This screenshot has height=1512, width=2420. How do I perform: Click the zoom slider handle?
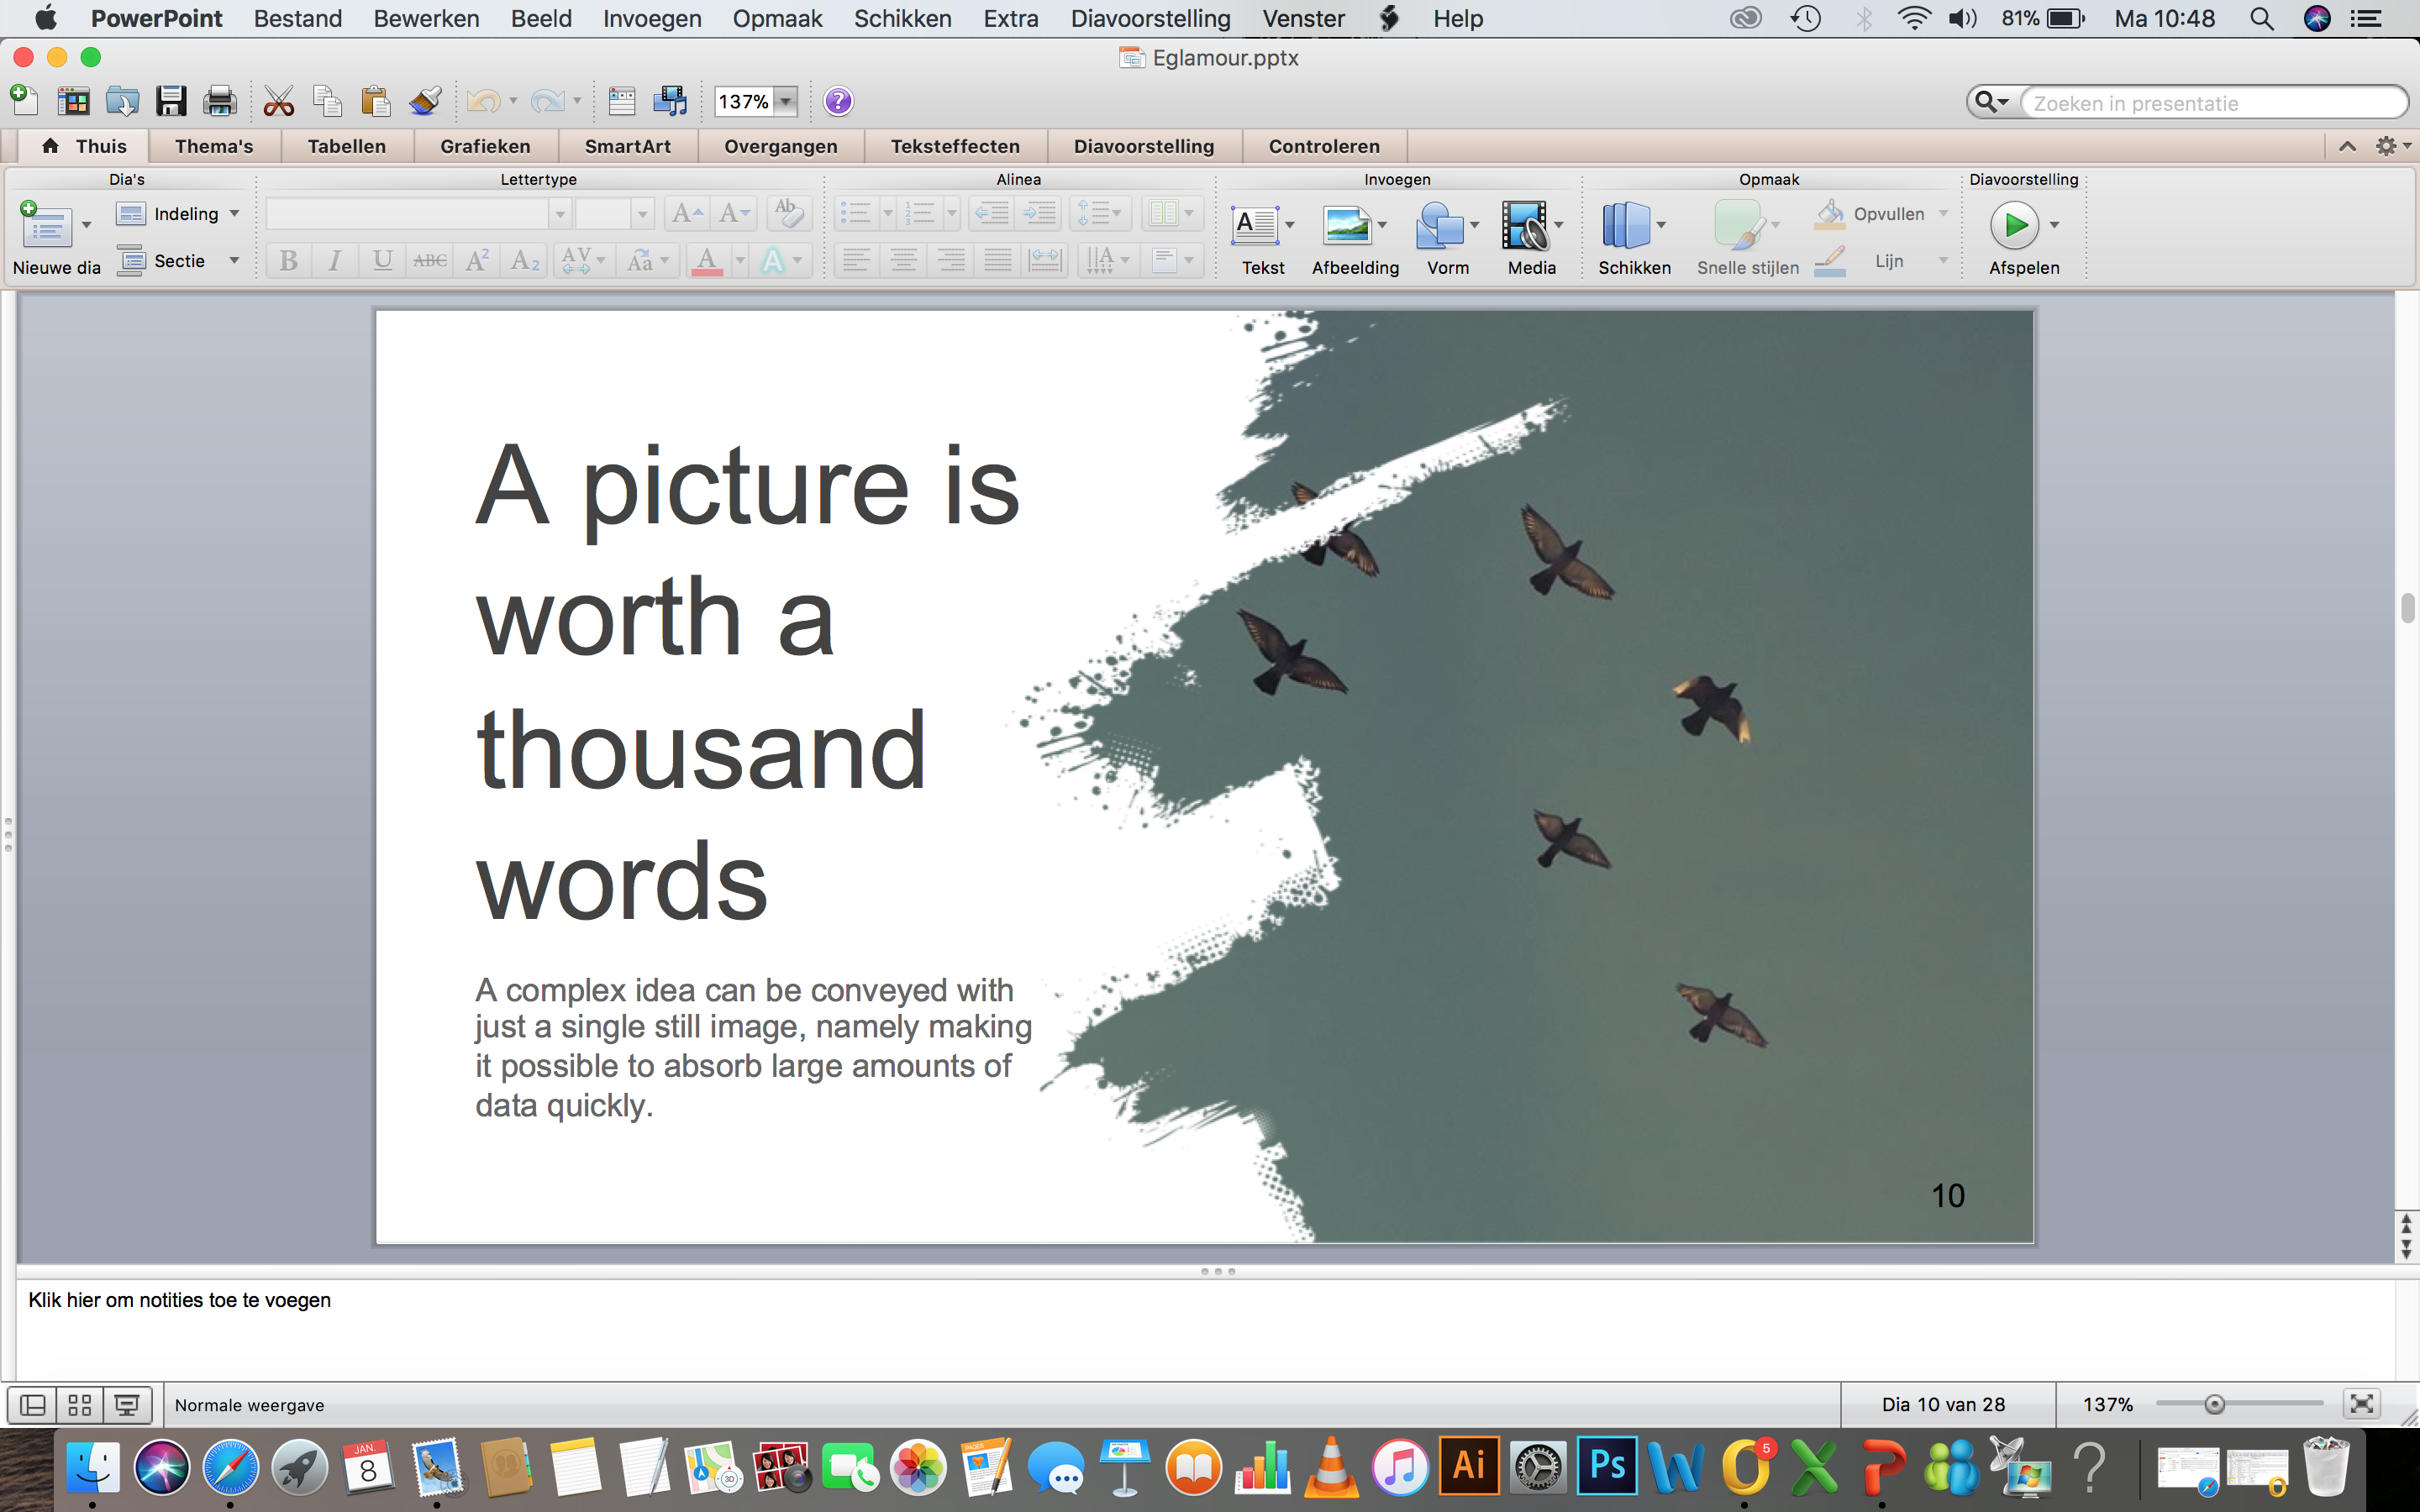(2215, 1405)
